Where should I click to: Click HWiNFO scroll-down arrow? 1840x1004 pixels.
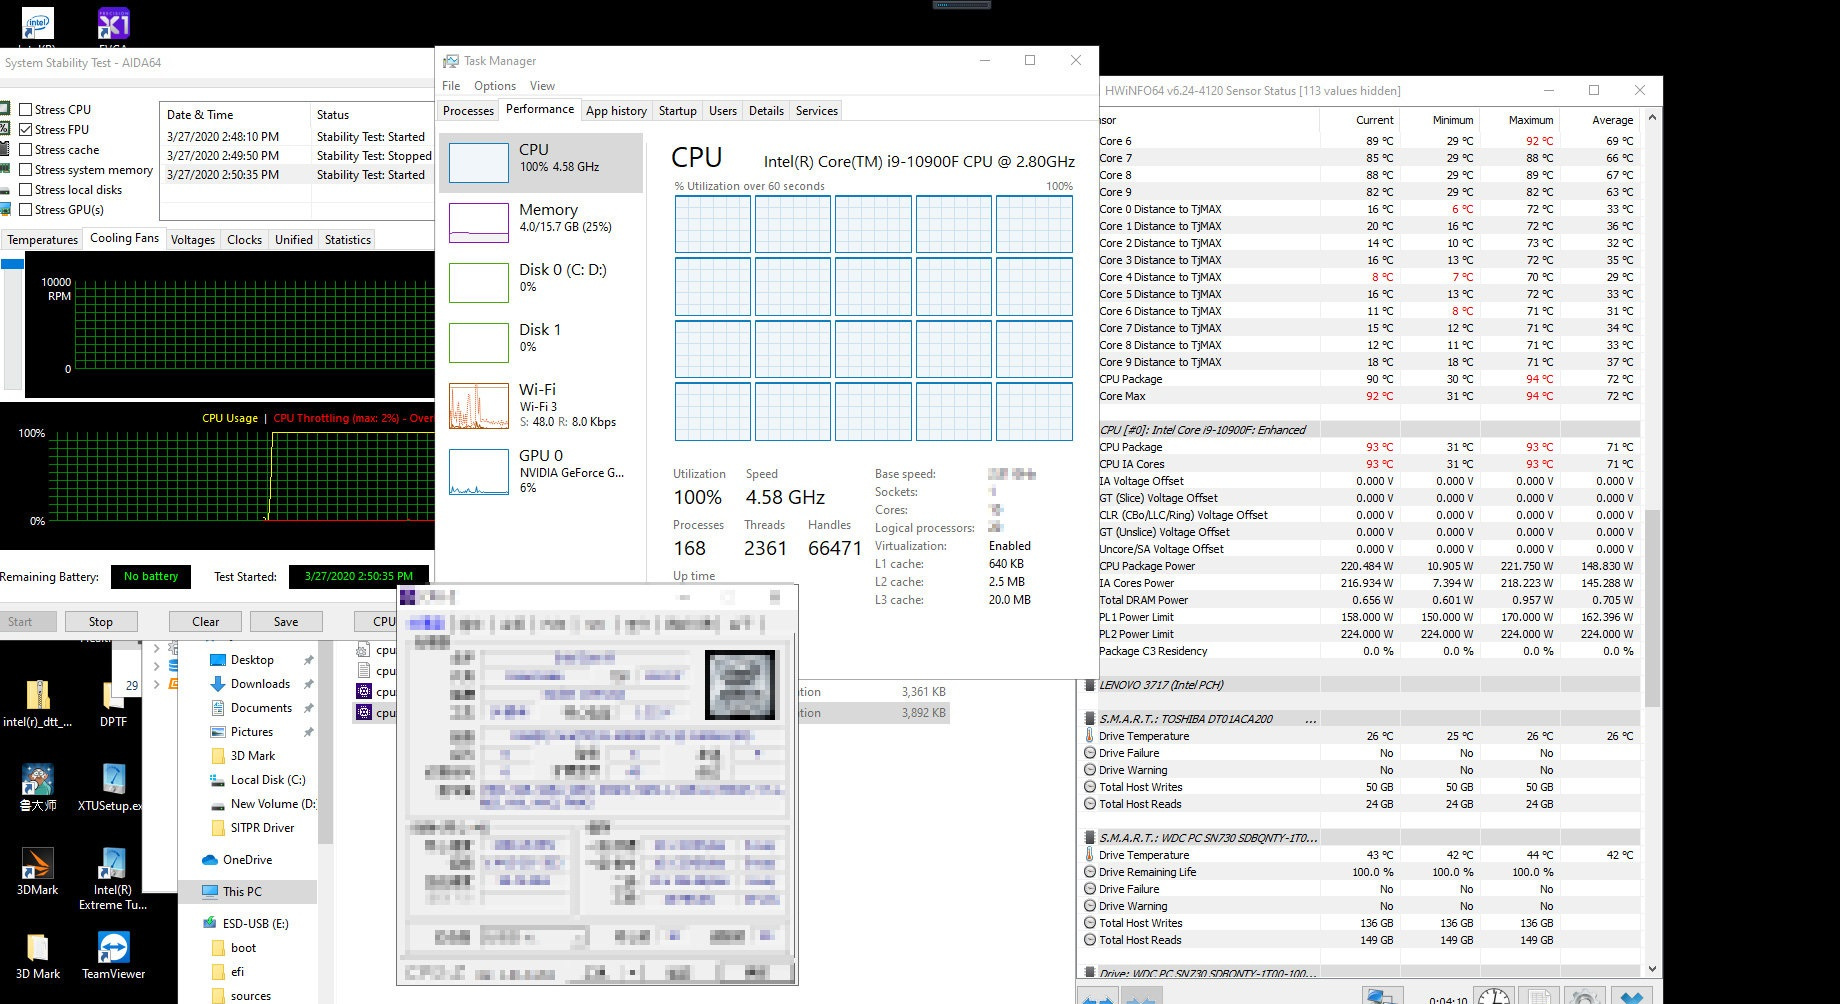coord(1651,968)
